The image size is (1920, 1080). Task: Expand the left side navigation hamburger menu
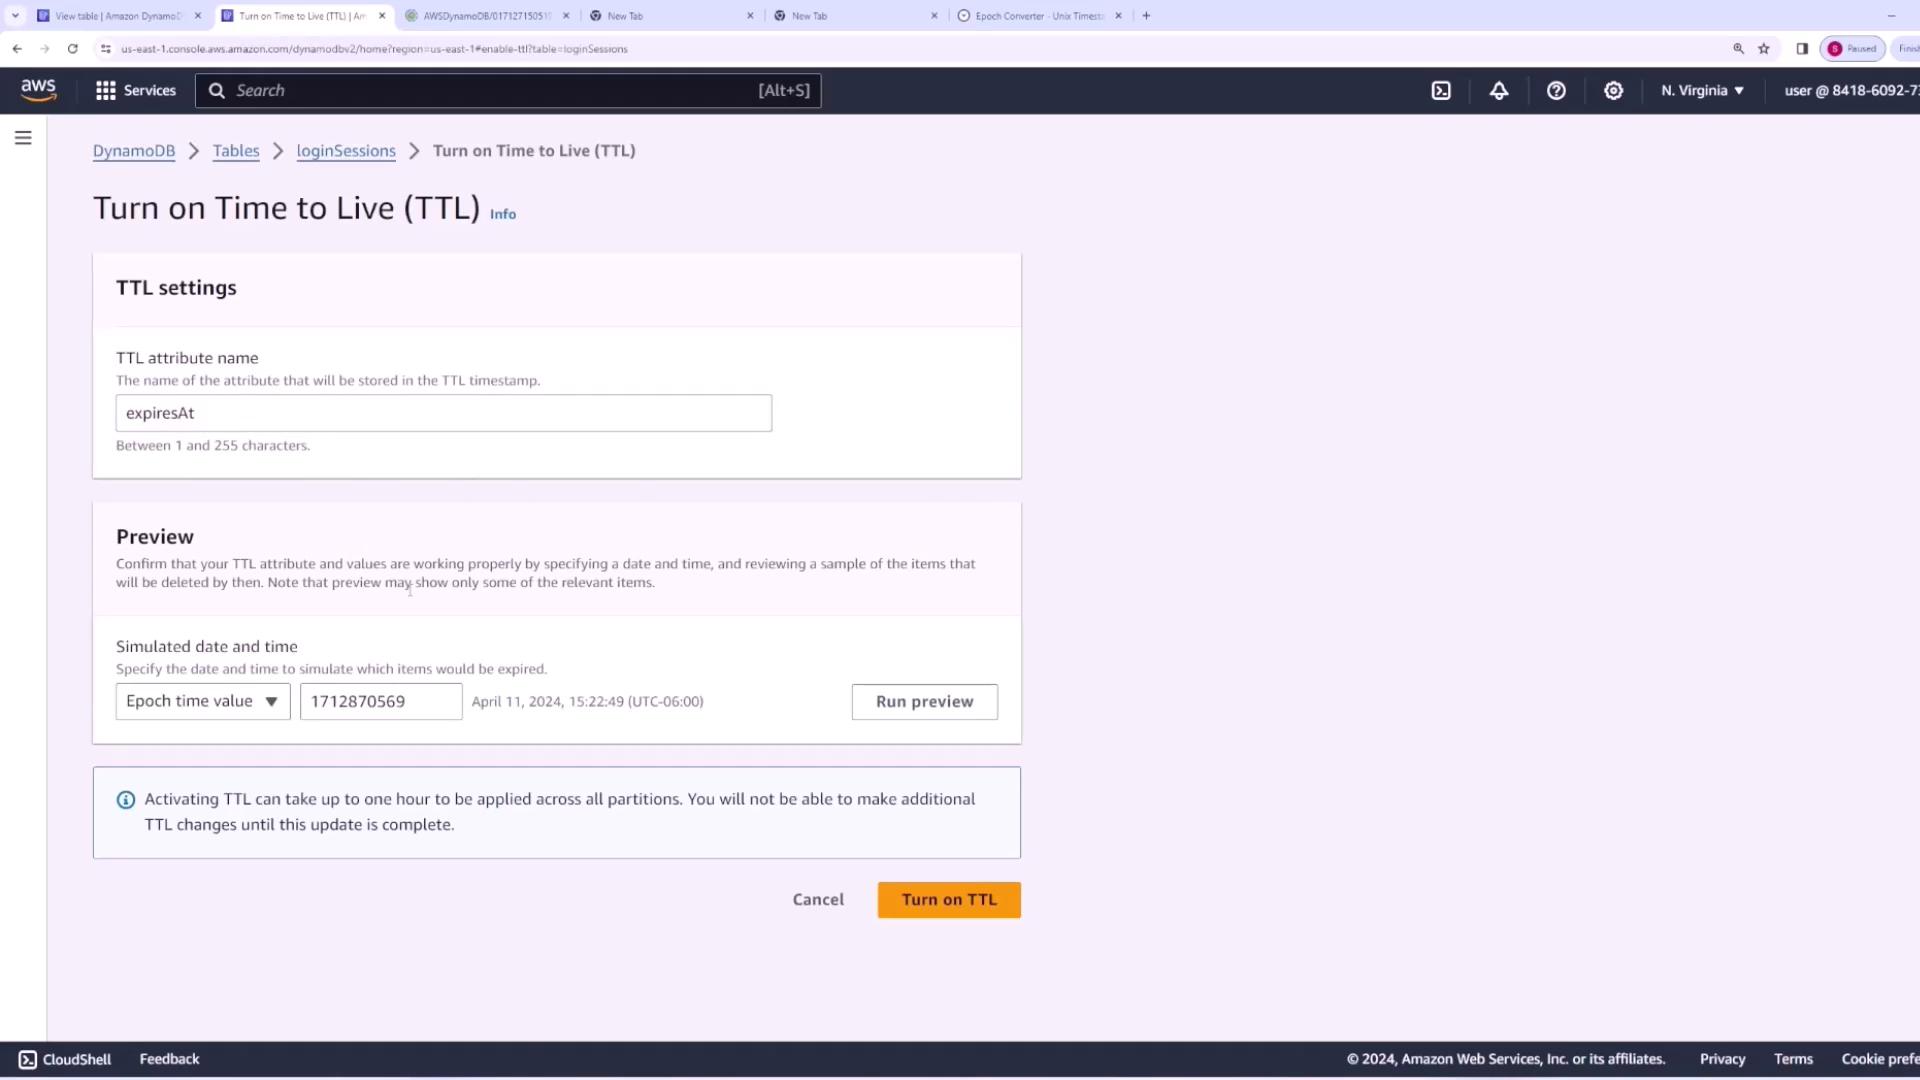coord(23,138)
